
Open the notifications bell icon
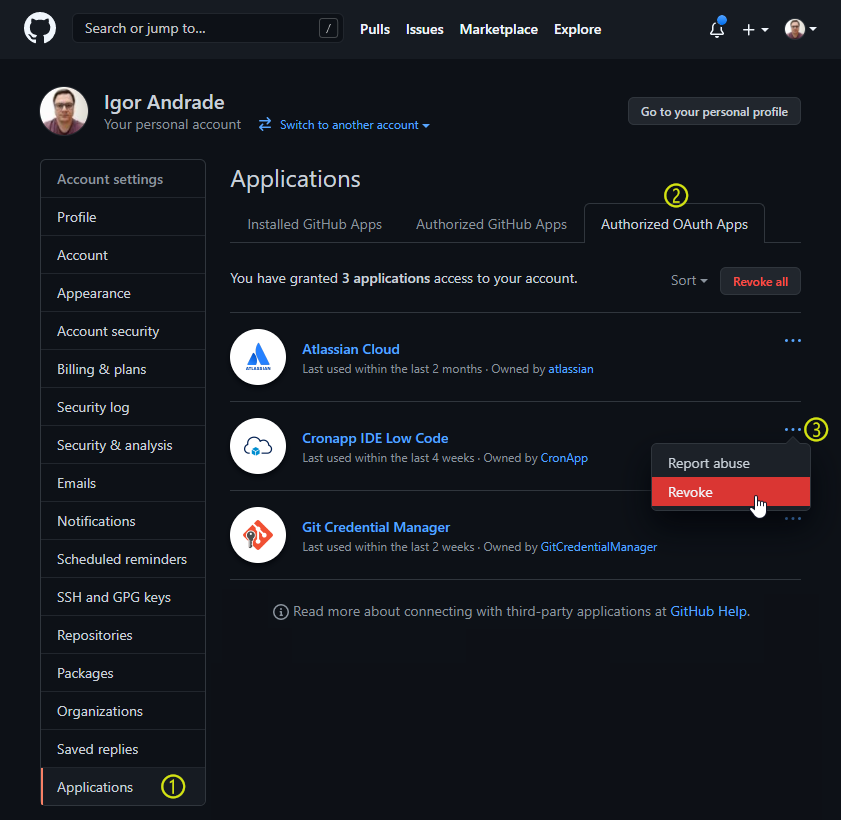717,29
